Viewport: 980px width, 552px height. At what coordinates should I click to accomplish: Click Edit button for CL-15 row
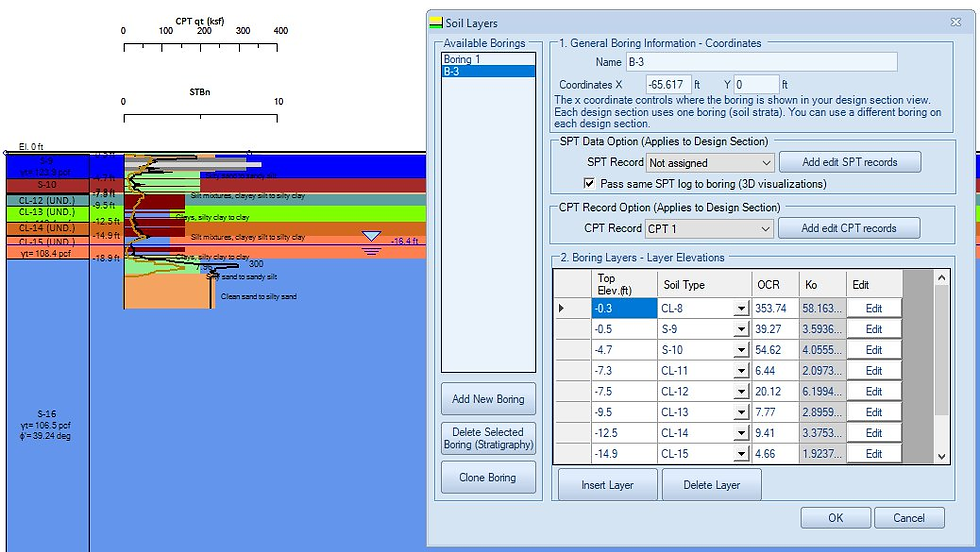(874, 454)
